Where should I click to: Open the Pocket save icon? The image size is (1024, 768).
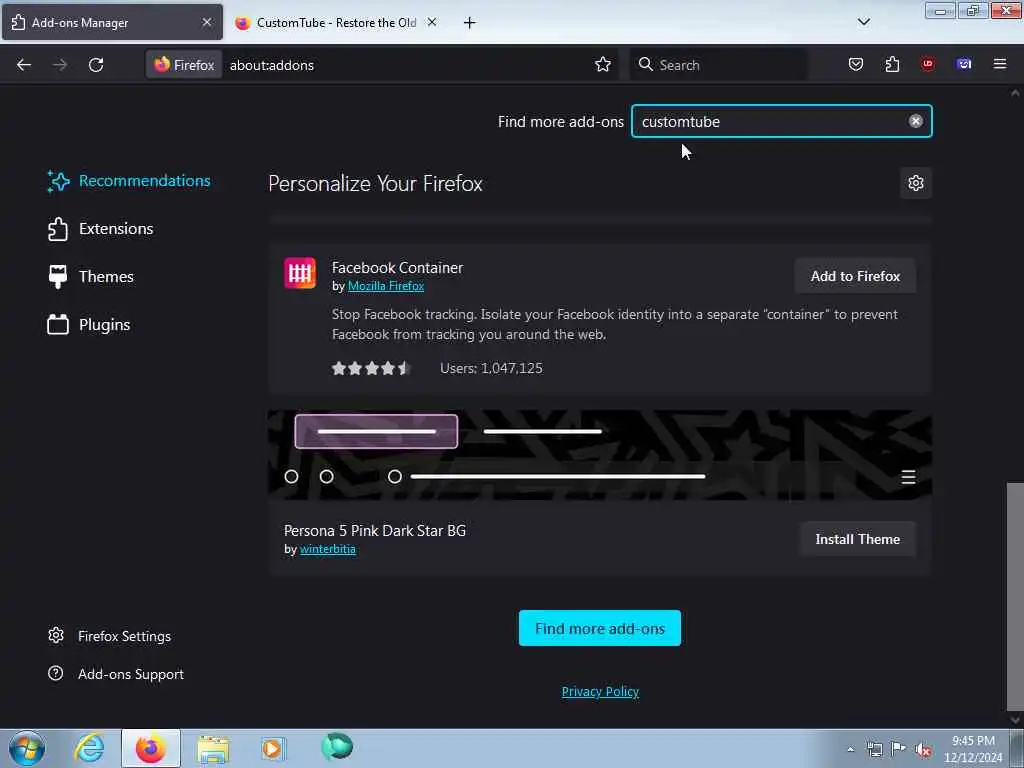click(856, 65)
